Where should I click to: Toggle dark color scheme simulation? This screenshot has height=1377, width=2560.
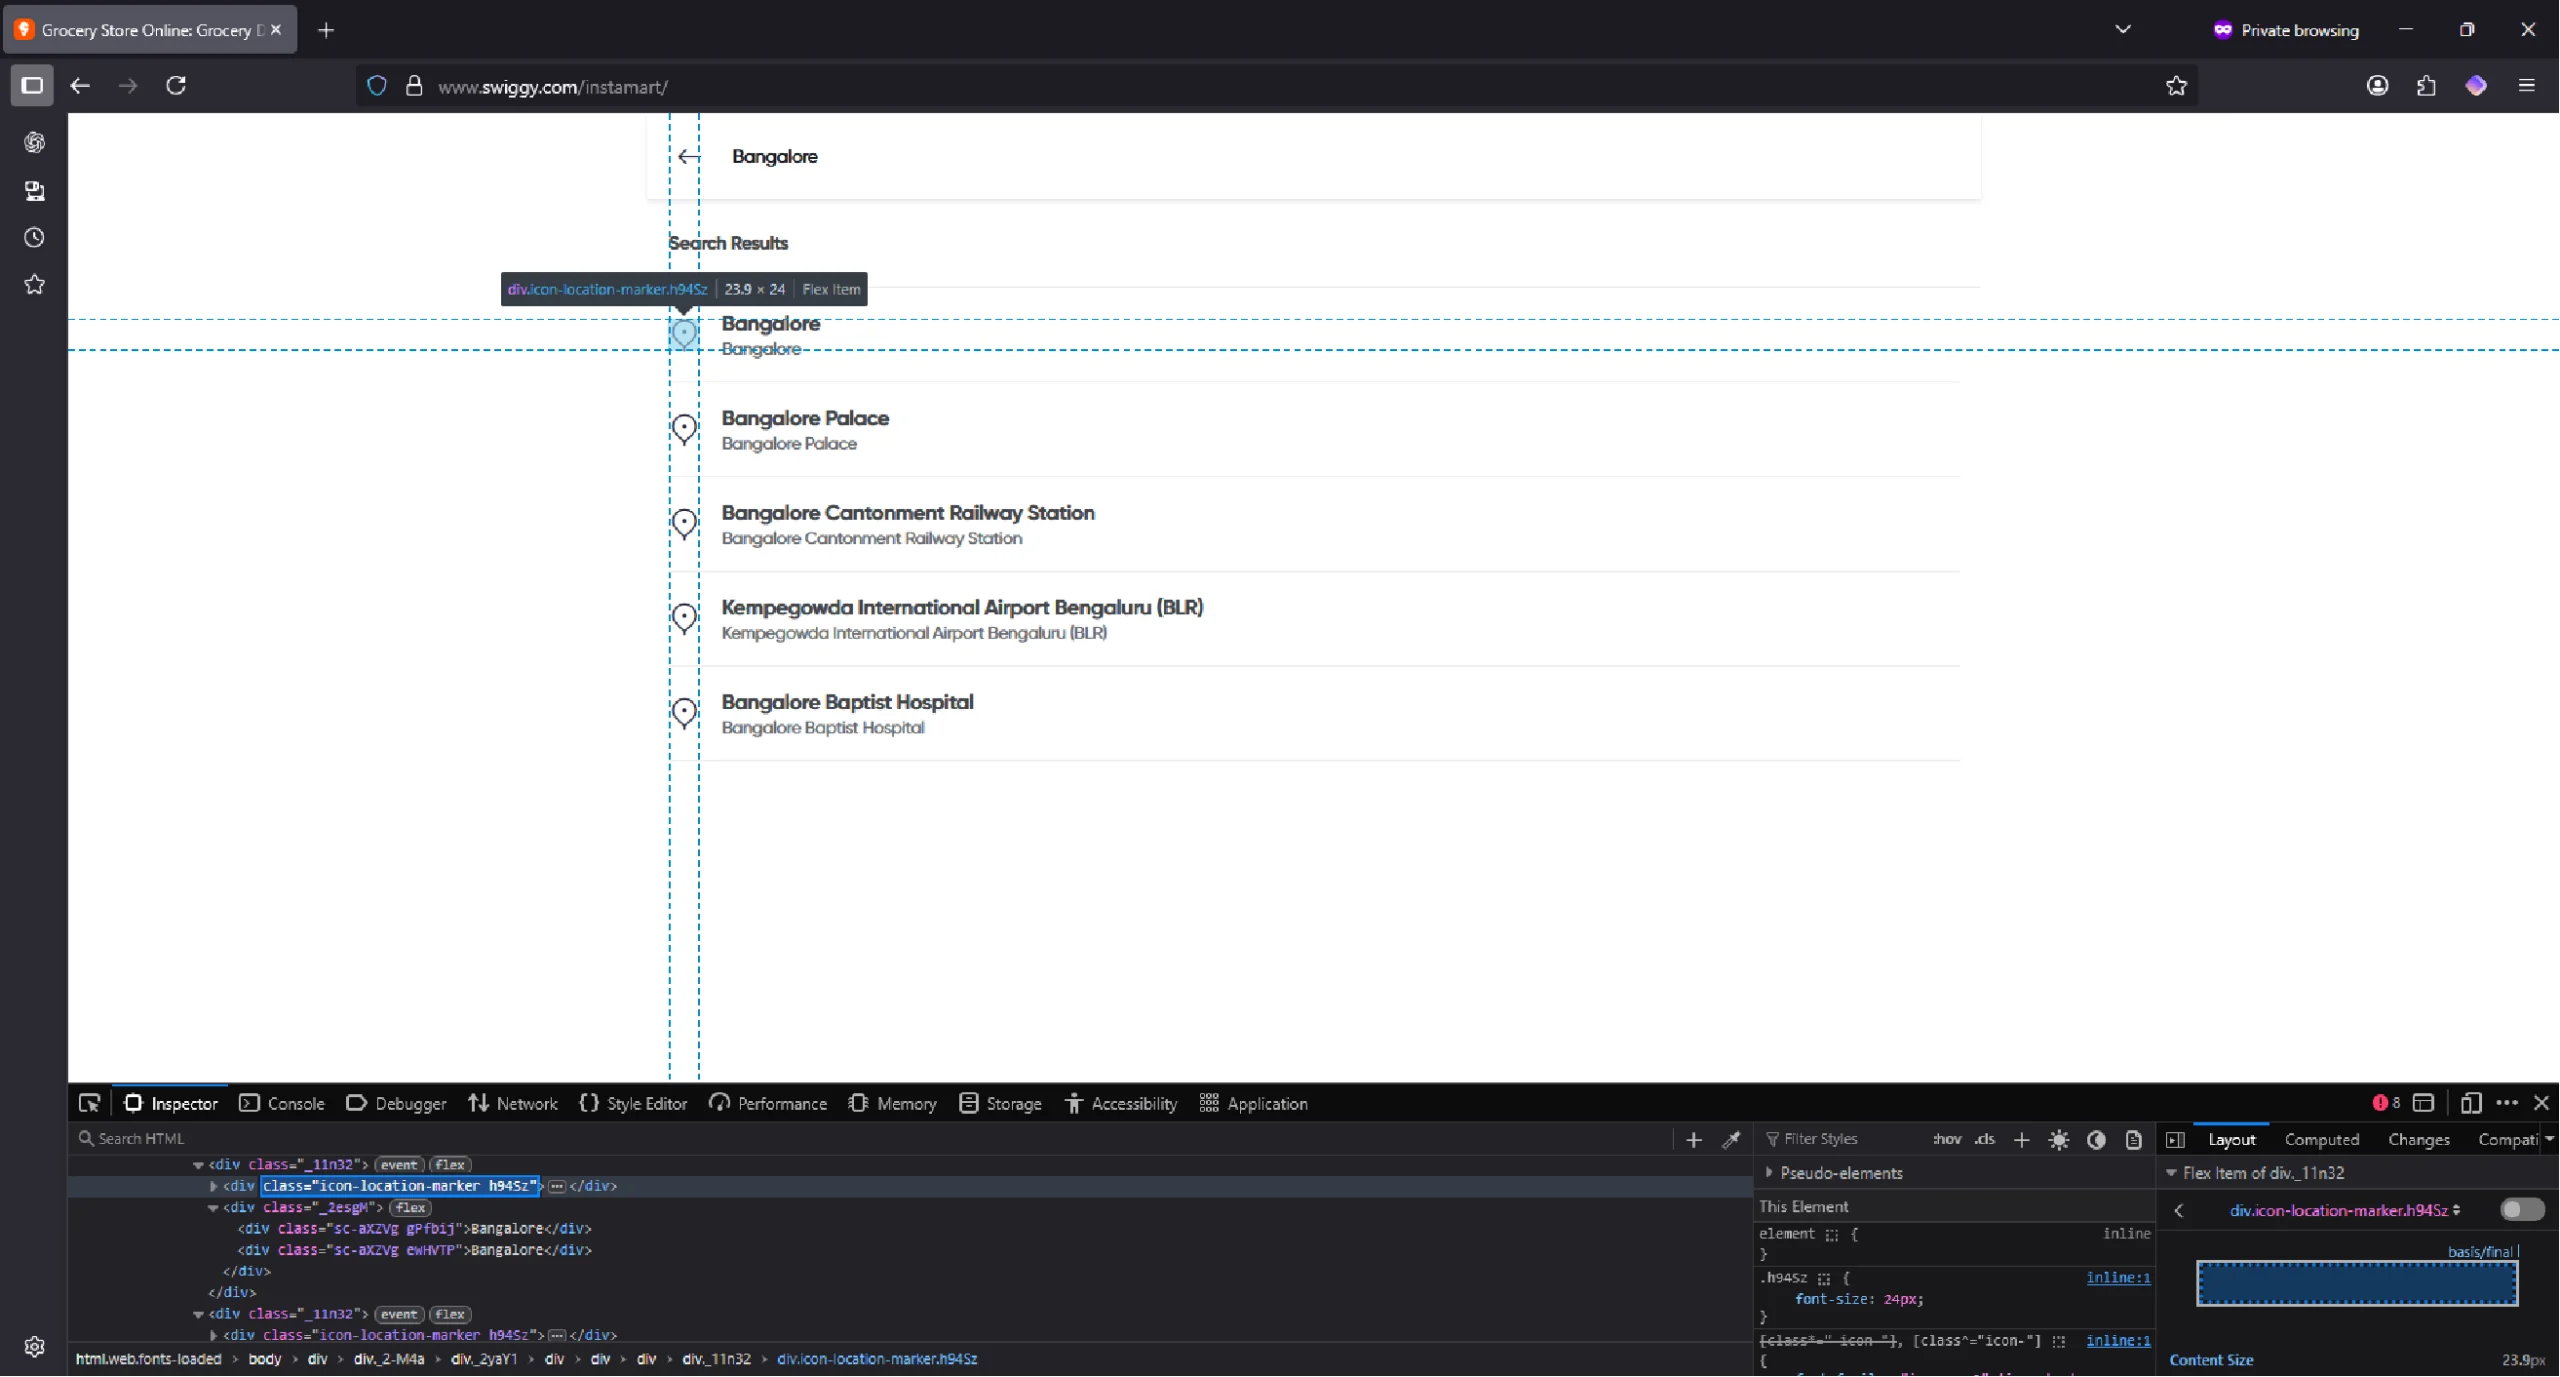coord(2097,1140)
